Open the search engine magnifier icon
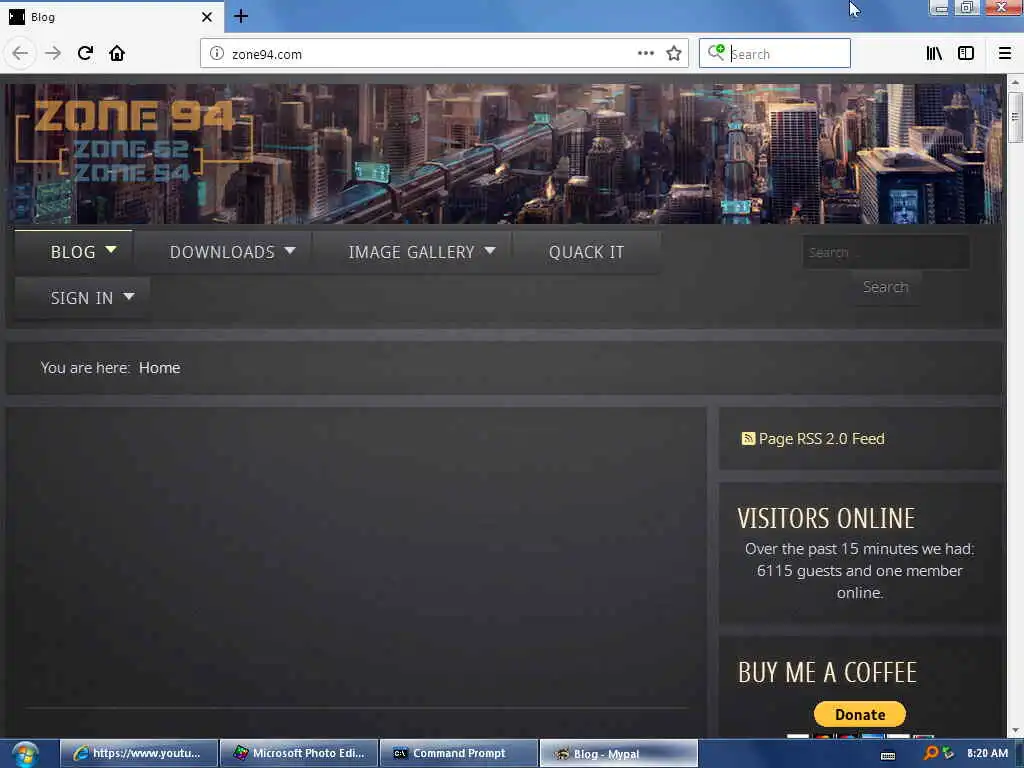The image size is (1024, 768). point(716,52)
